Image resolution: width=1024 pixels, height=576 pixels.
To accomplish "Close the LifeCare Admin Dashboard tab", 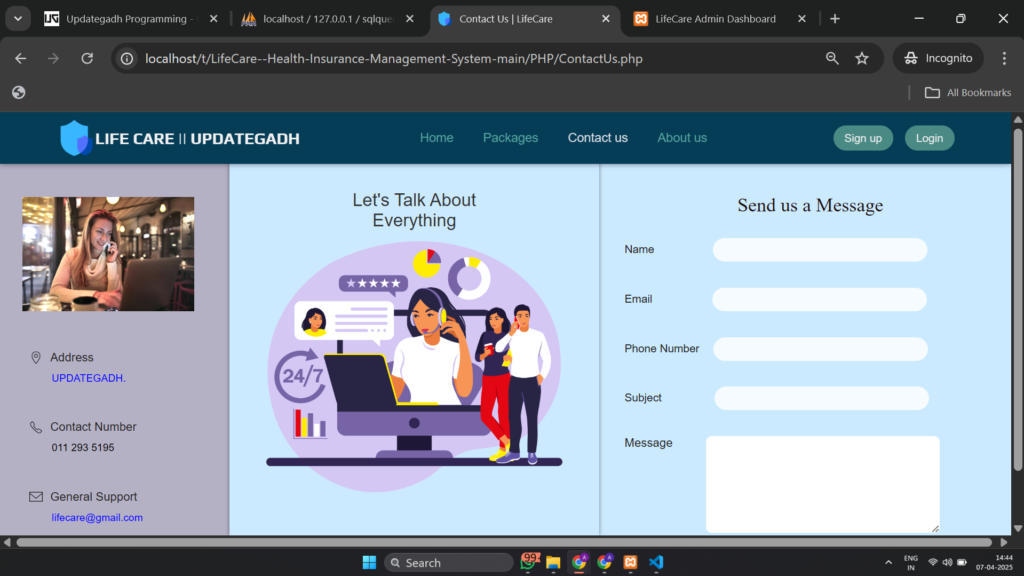I will (x=802, y=19).
